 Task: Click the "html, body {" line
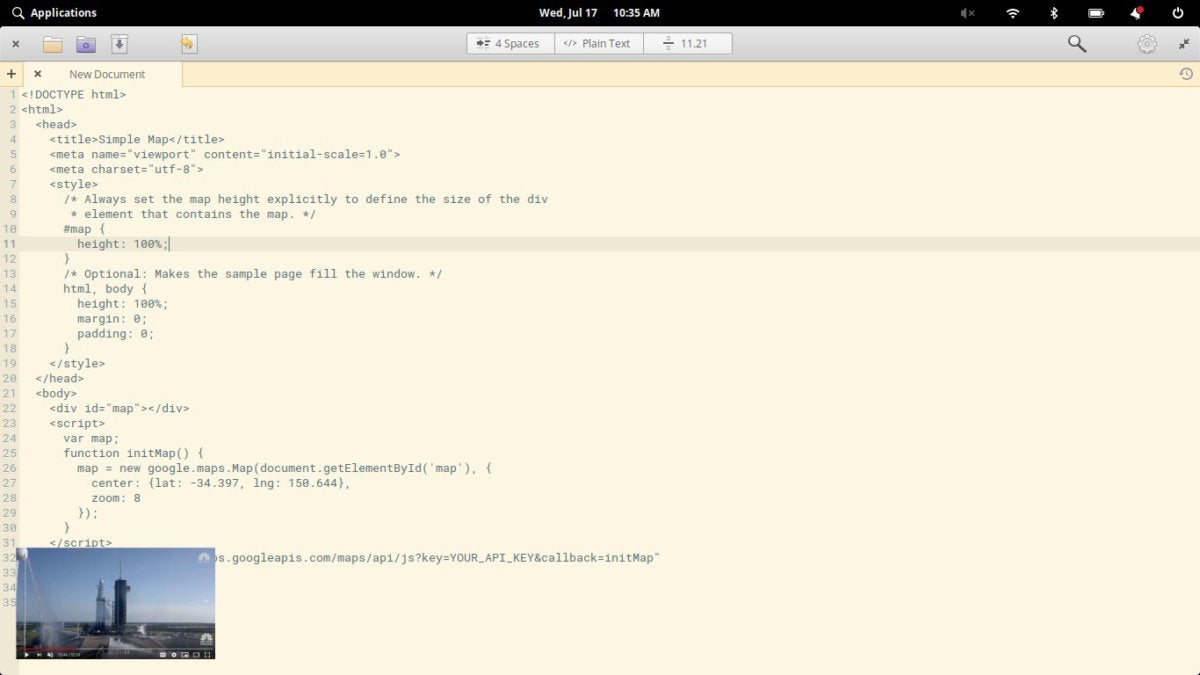tap(105, 289)
